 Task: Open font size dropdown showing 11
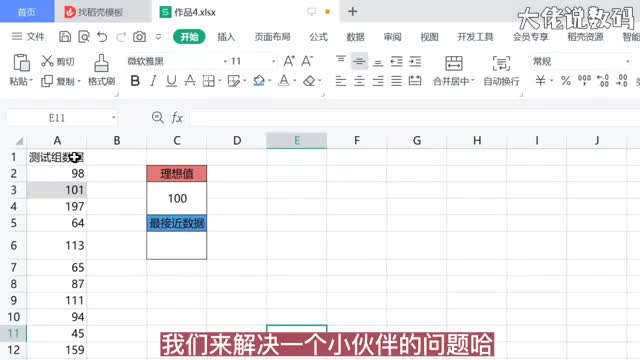pos(273,61)
